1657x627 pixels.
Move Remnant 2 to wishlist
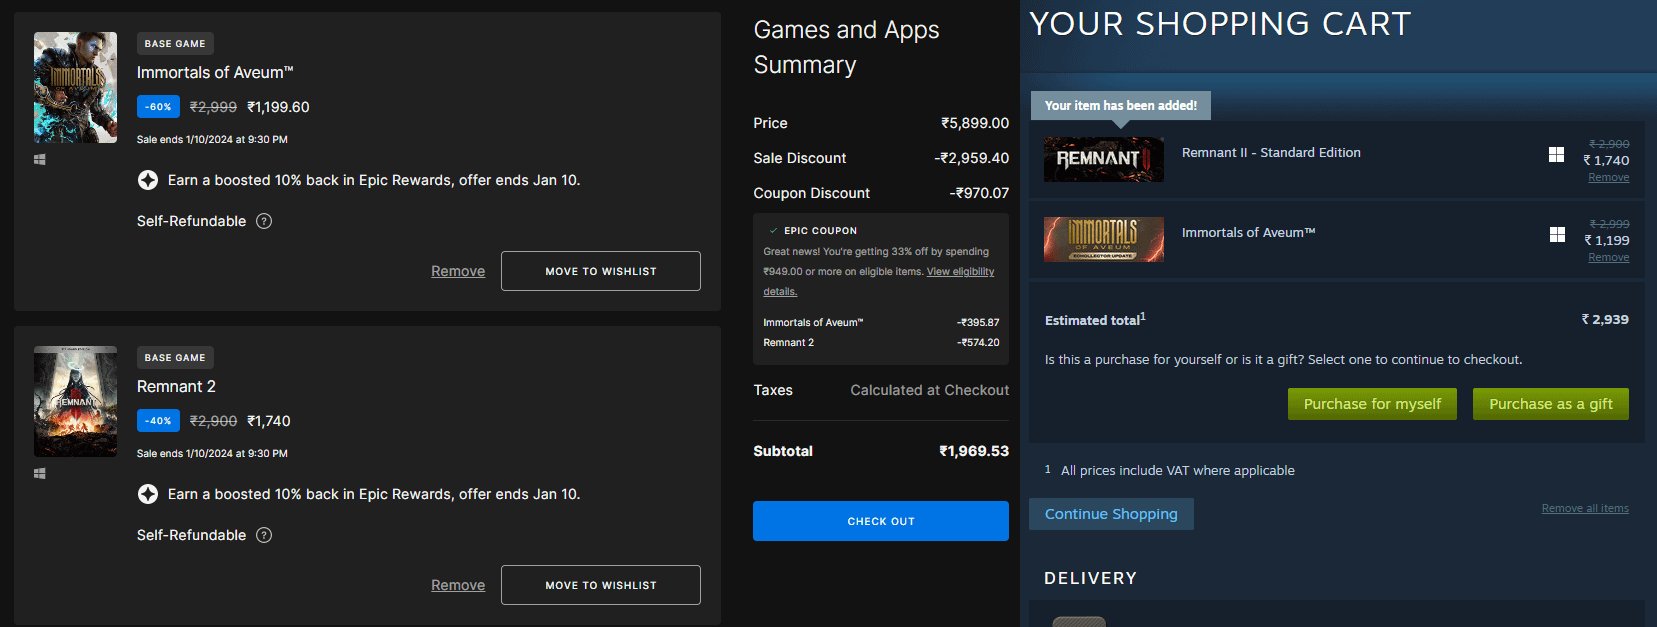coord(601,585)
